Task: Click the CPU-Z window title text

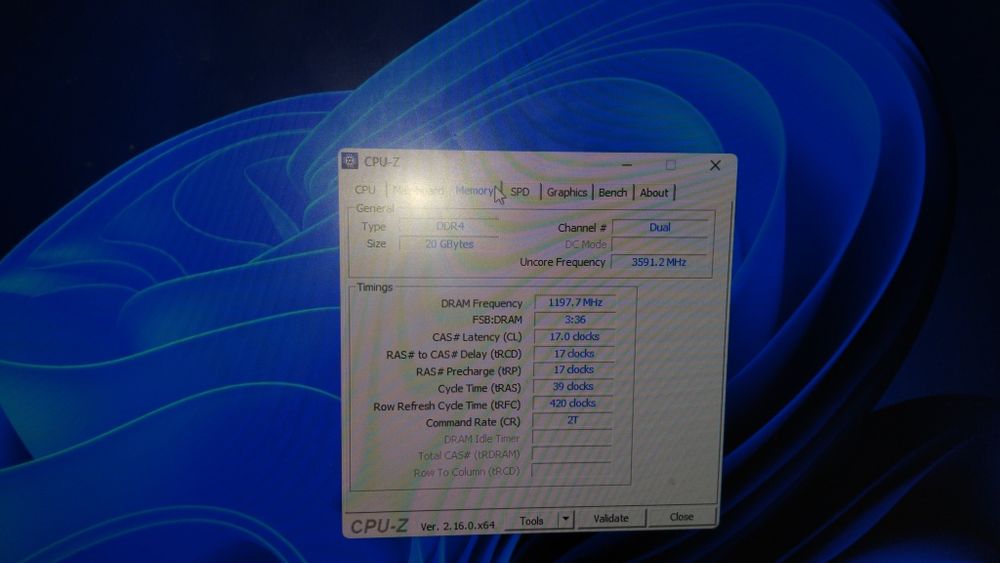Action: tap(381, 162)
